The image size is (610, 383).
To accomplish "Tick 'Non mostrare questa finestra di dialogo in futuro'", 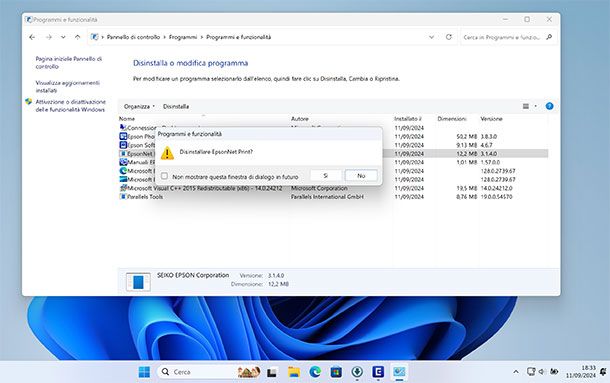I will pos(164,176).
